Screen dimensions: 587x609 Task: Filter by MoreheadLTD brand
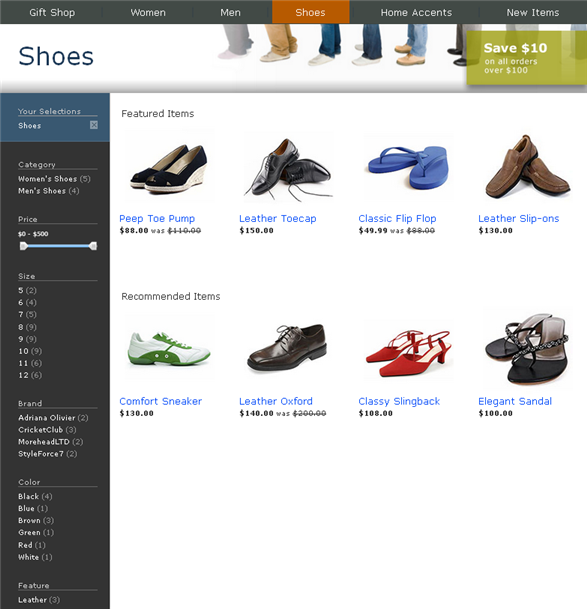point(51,442)
